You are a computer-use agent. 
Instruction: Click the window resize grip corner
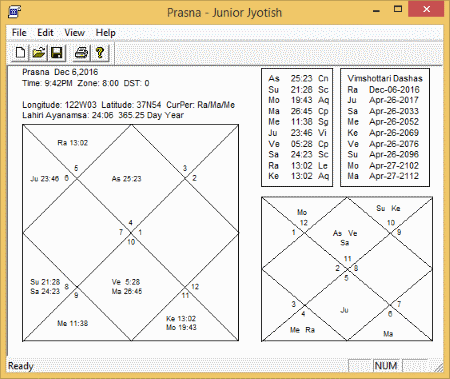point(439,366)
